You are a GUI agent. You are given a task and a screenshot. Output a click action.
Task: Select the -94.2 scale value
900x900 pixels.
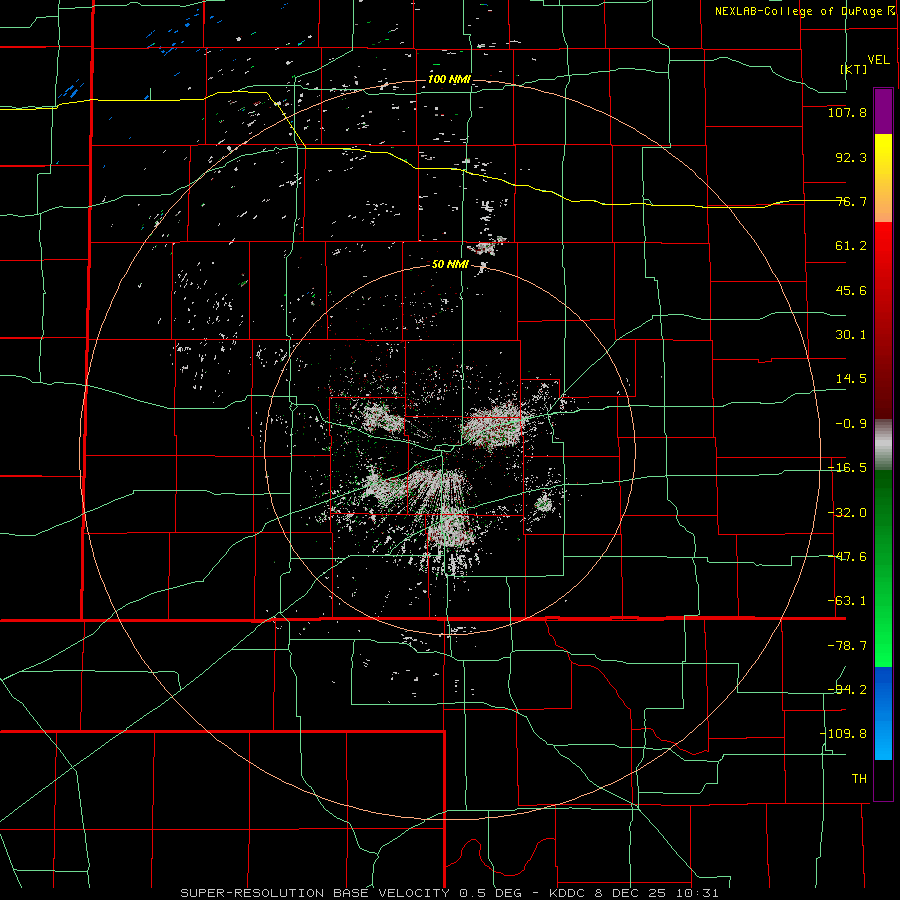[847, 690]
